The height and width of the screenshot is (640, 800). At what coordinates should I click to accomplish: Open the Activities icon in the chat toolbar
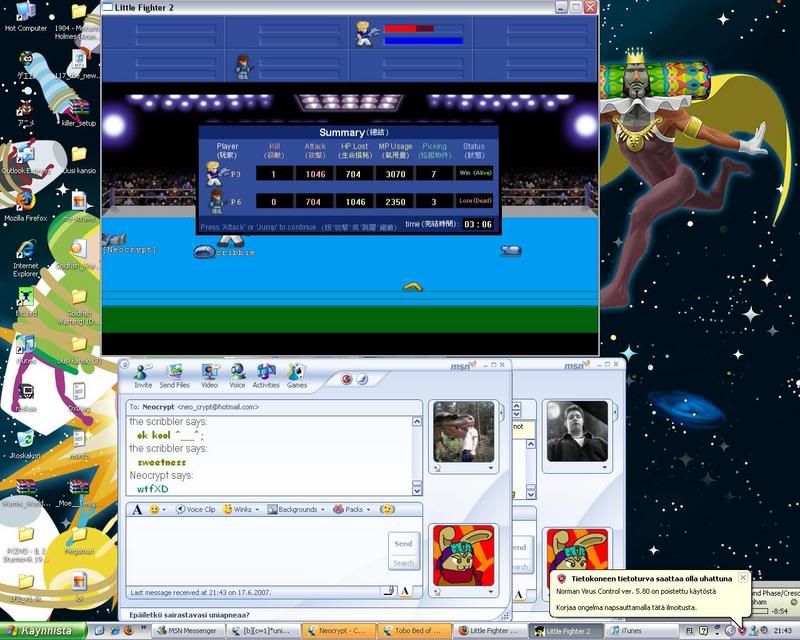(266, 375)
